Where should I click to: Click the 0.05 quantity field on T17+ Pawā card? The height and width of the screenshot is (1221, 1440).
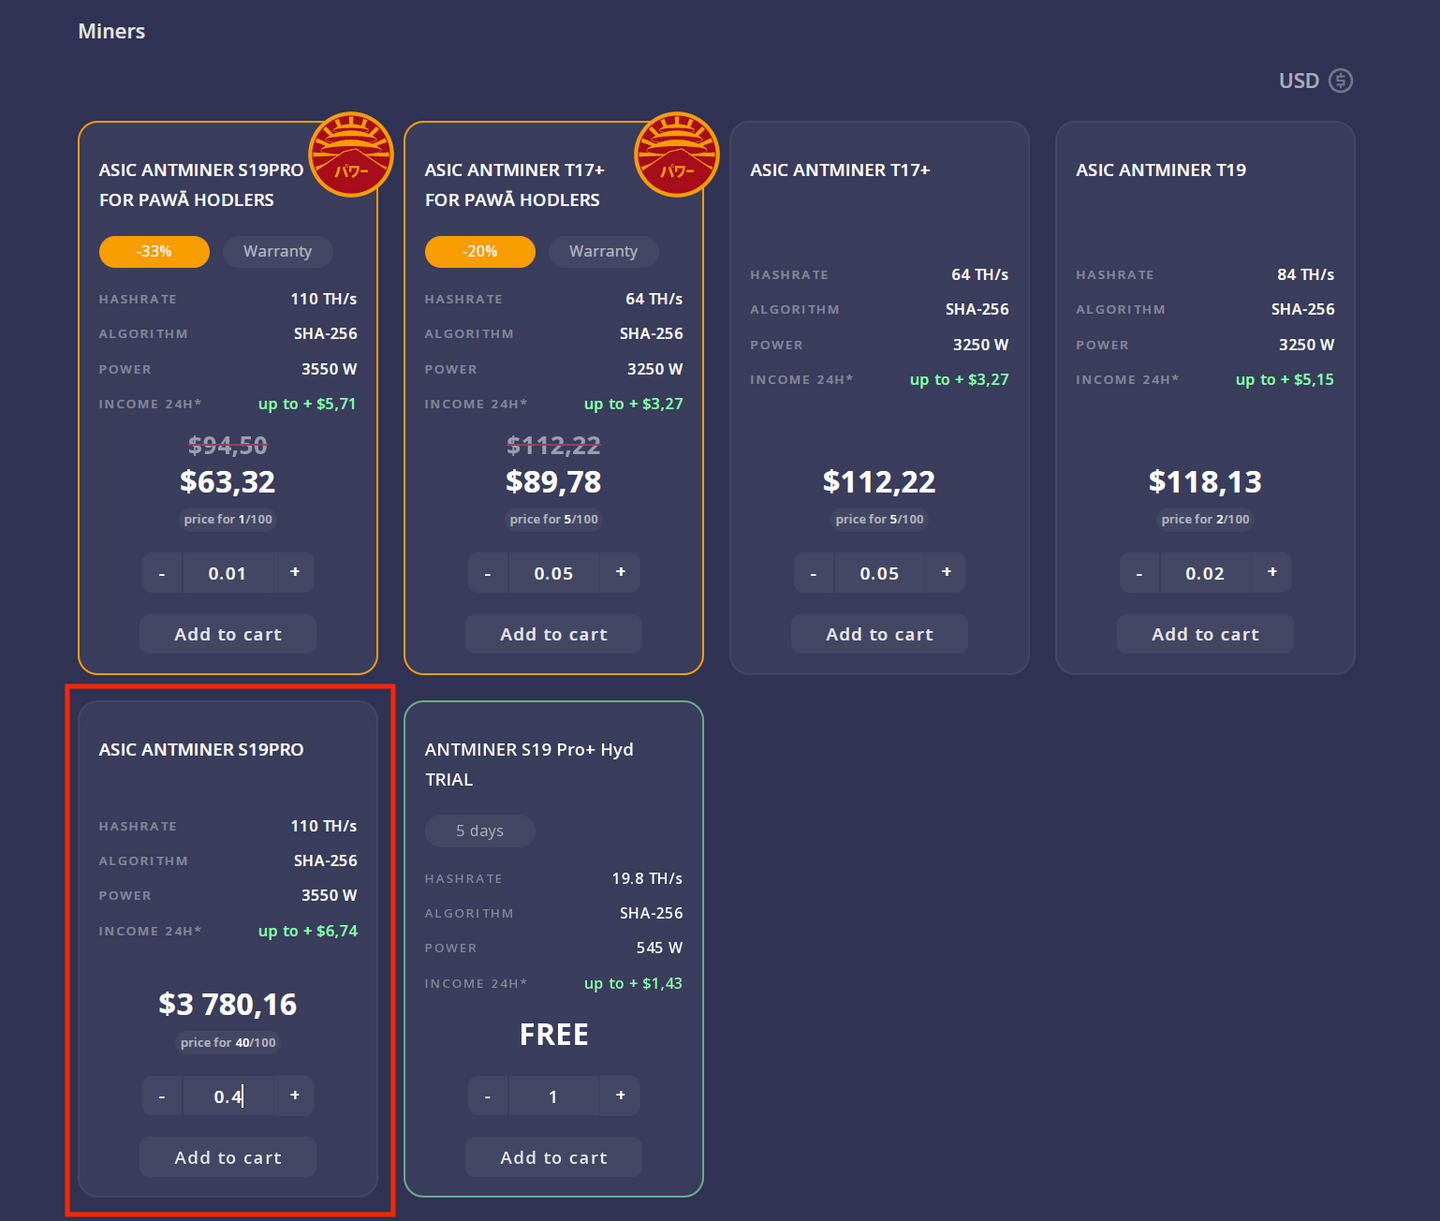[x=554, y=572]
